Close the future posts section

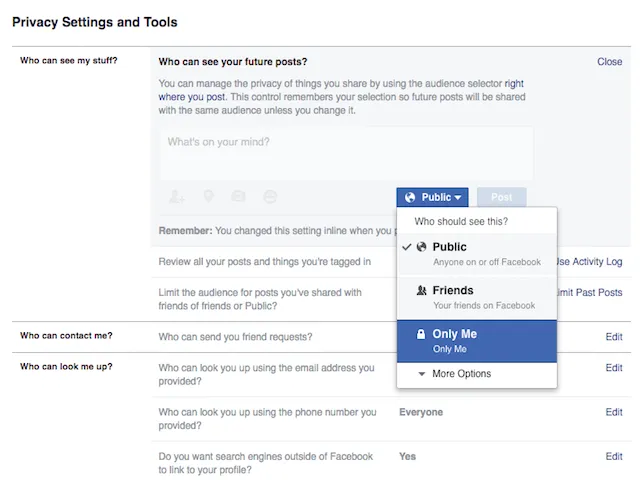609,62
